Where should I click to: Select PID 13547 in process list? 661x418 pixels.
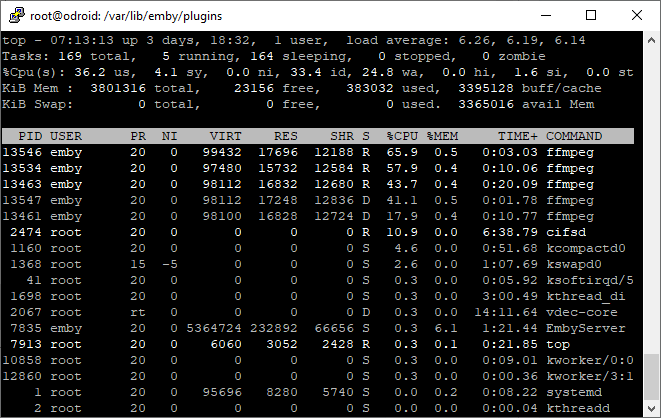pos(22,200)
